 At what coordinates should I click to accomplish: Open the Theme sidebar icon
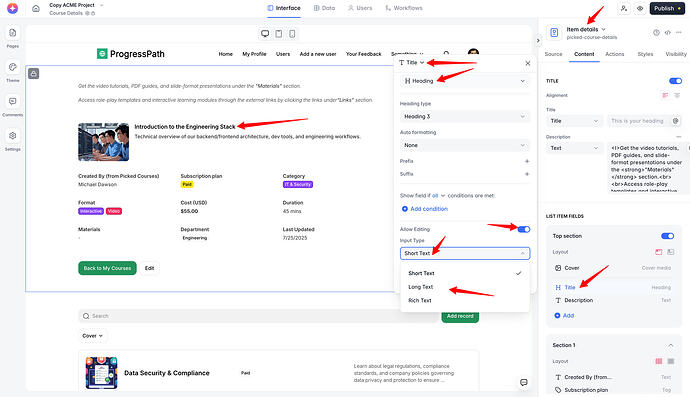pos(12,67)
